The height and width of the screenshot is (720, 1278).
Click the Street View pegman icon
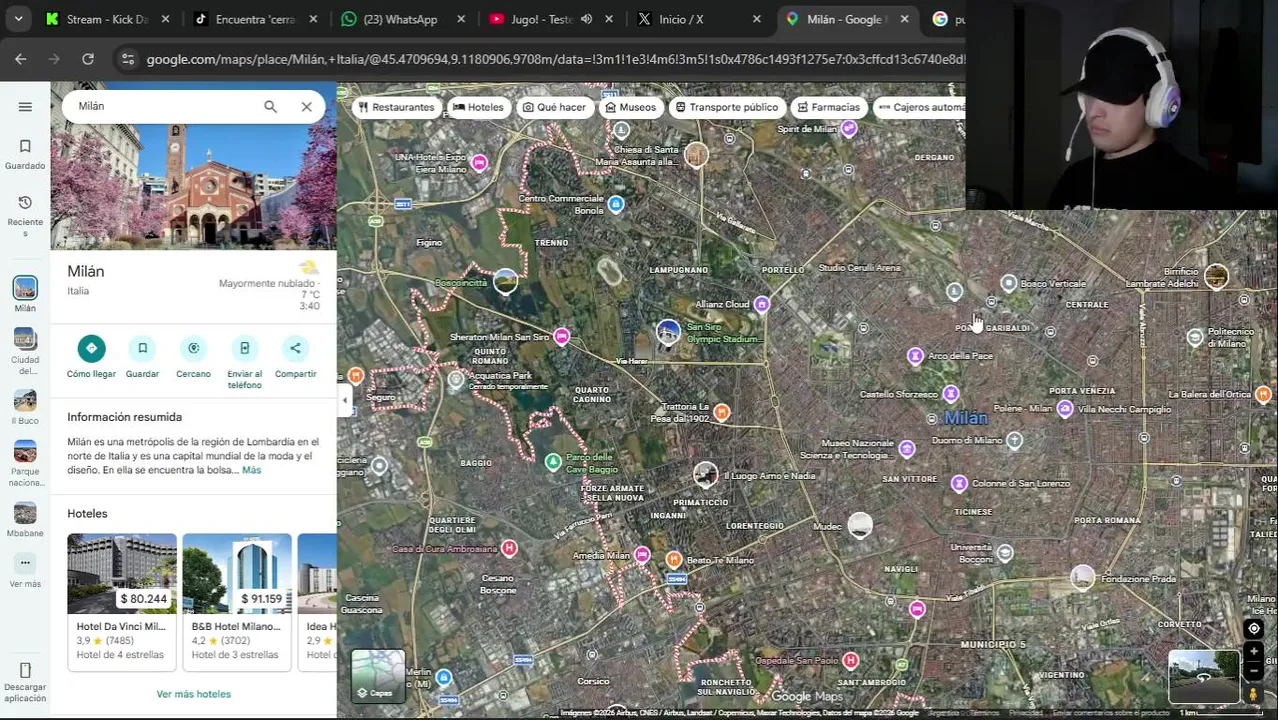tap(1253, 694)
